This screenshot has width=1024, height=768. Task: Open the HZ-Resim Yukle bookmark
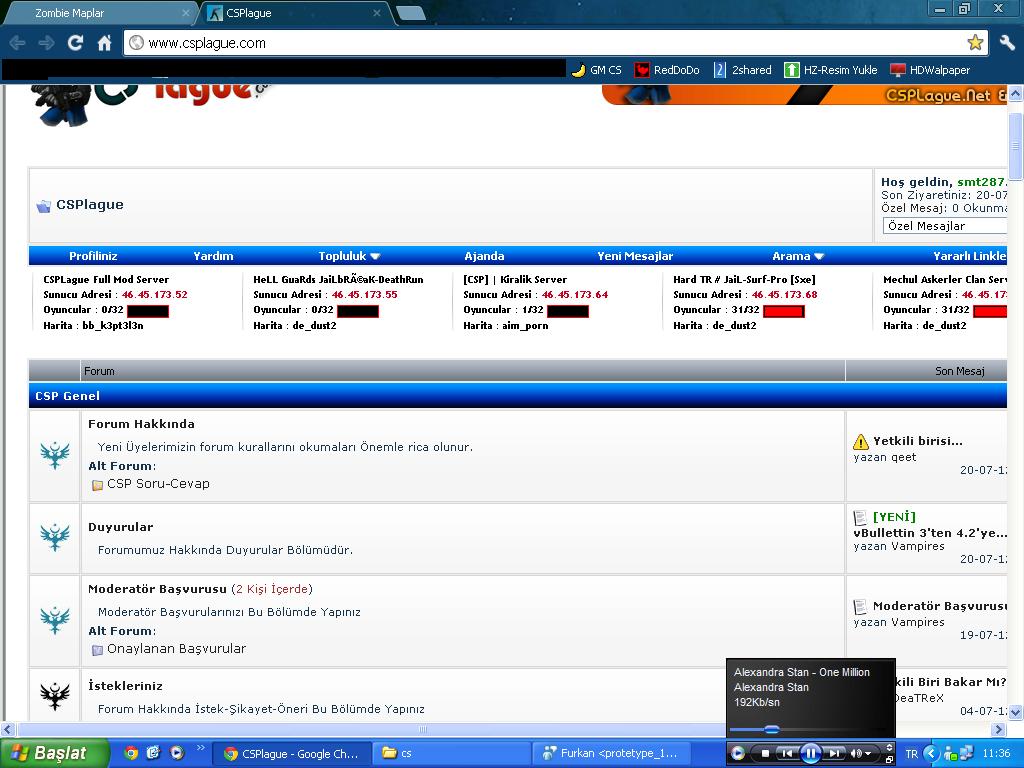click(830, 70)
